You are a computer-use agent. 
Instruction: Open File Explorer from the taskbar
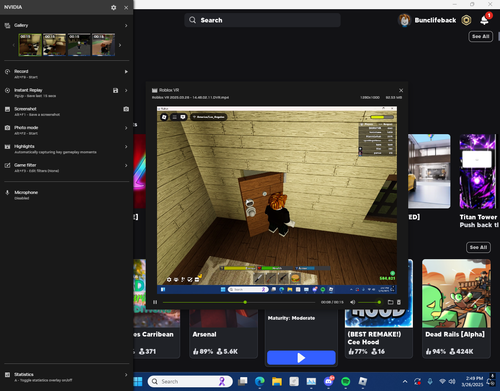(x=277, y=381)
